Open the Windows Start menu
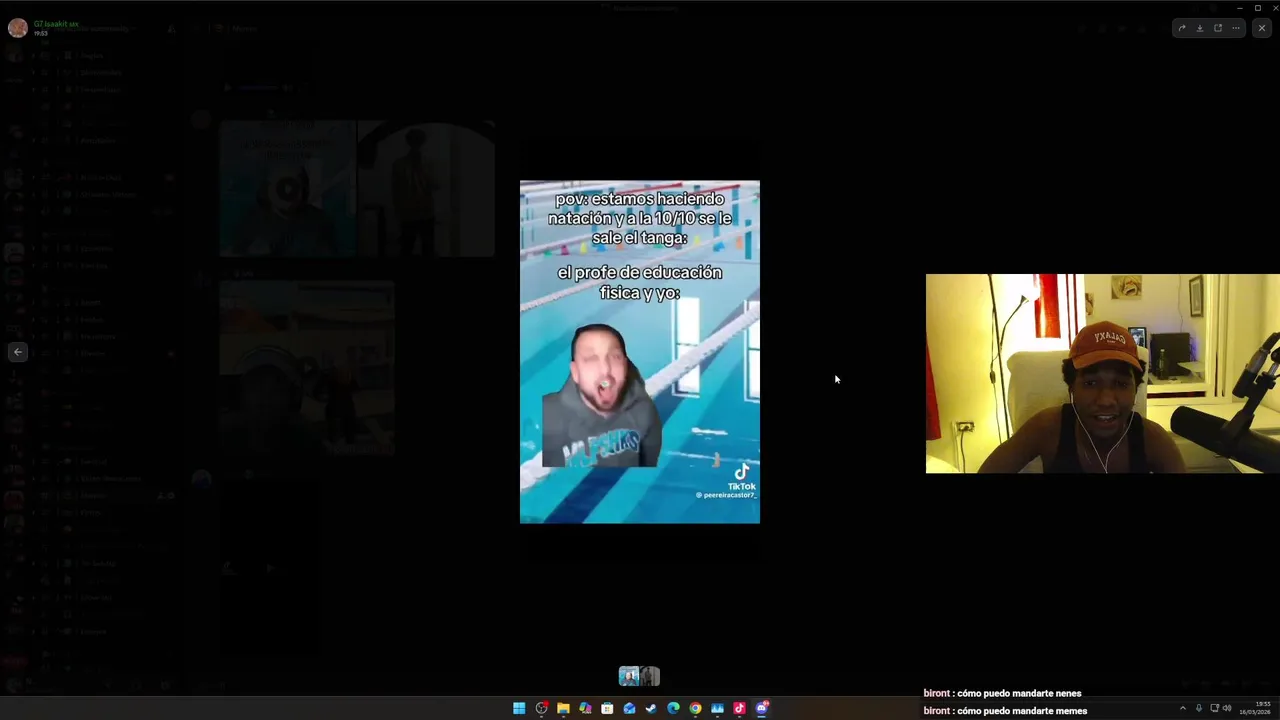The image size is (1280, 720). click(519, 708)
